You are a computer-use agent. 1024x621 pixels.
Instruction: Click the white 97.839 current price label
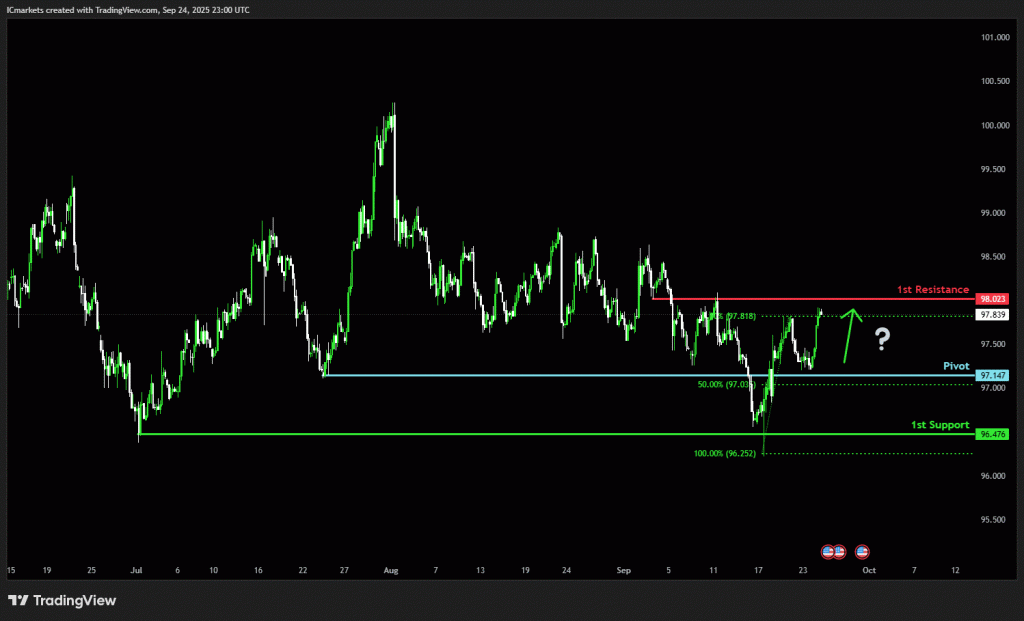coord(992,314)
